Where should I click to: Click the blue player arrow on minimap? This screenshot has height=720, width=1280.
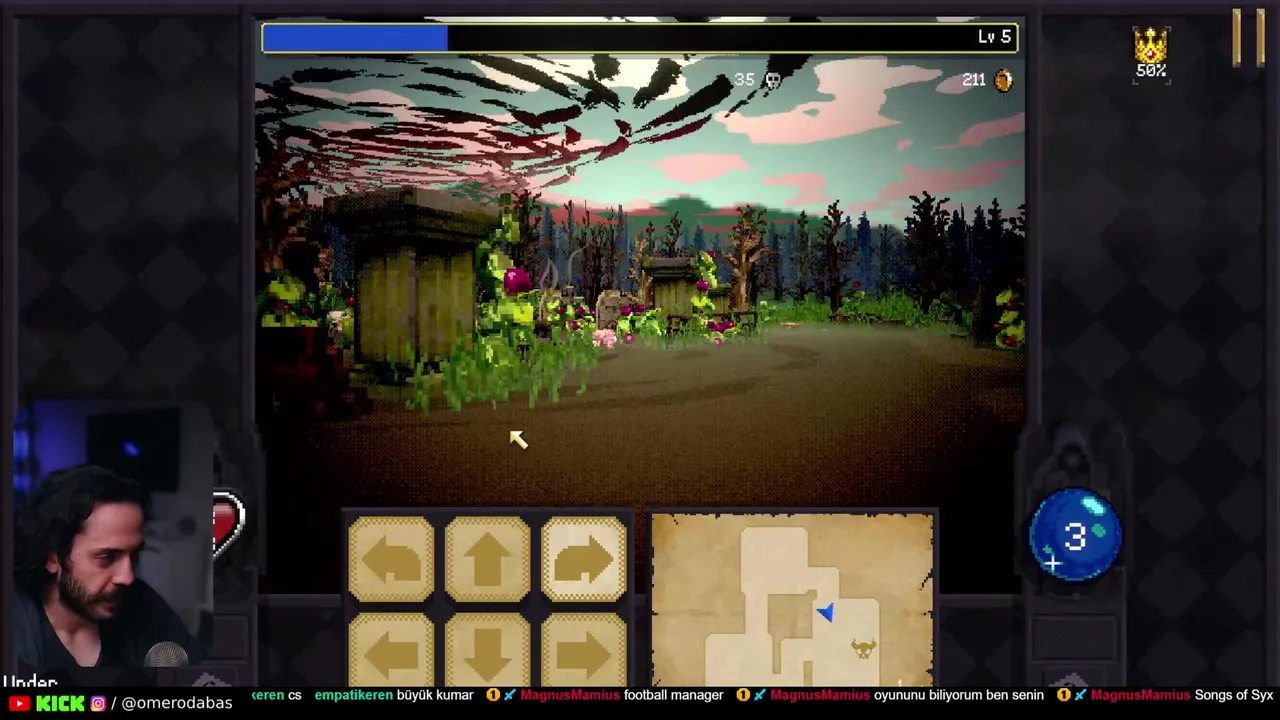point(824,613)
